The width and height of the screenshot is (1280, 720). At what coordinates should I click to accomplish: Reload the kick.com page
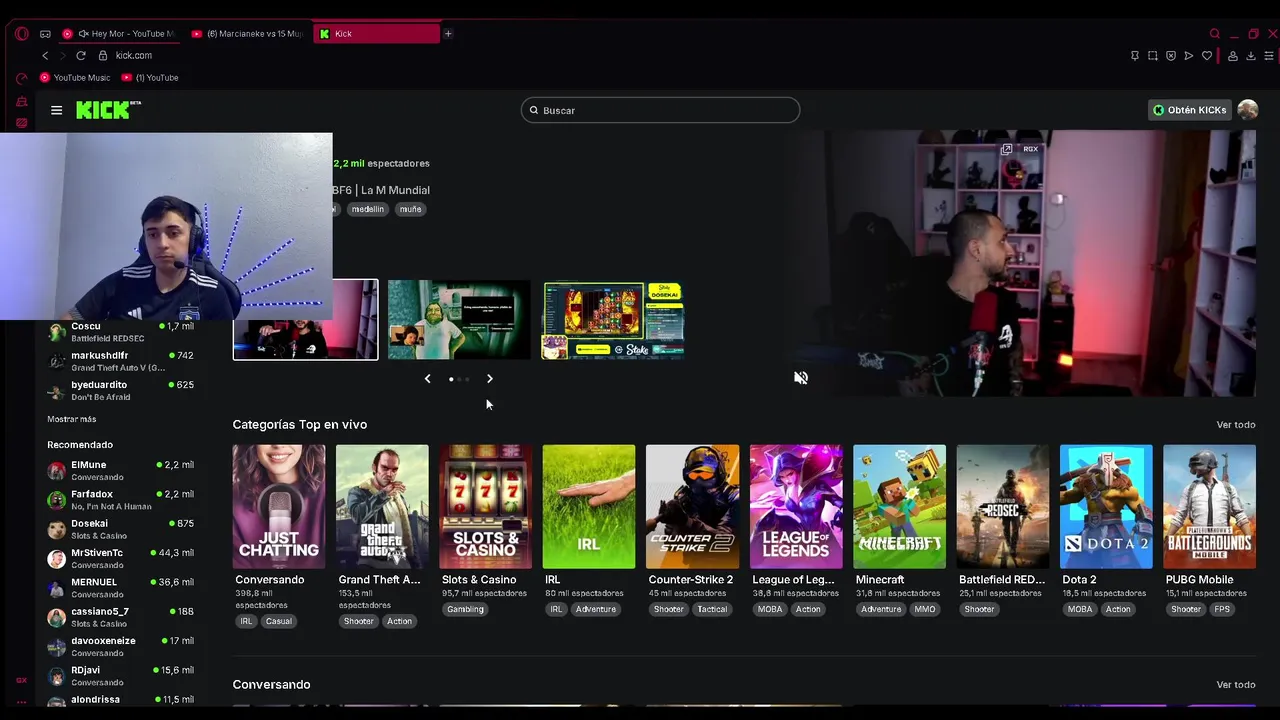click(x=81, y=56)
